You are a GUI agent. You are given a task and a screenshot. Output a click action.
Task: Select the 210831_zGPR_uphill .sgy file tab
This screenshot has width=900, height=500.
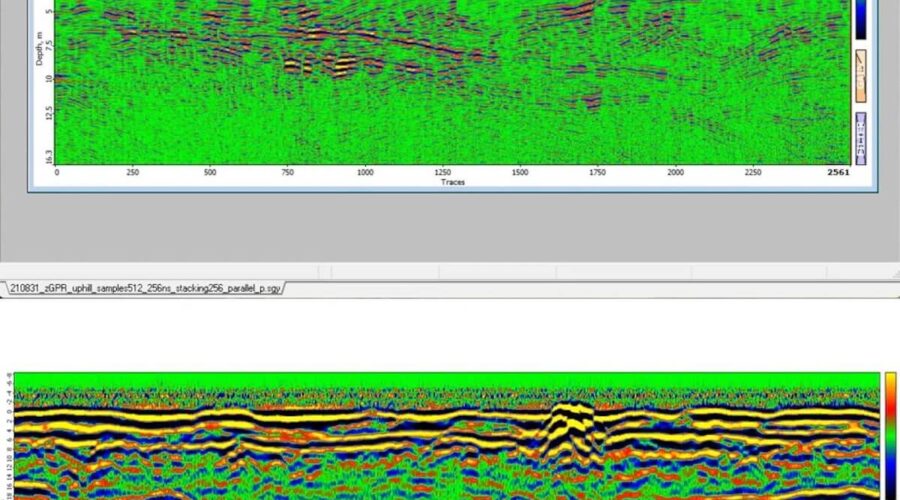tap(146, 288)
